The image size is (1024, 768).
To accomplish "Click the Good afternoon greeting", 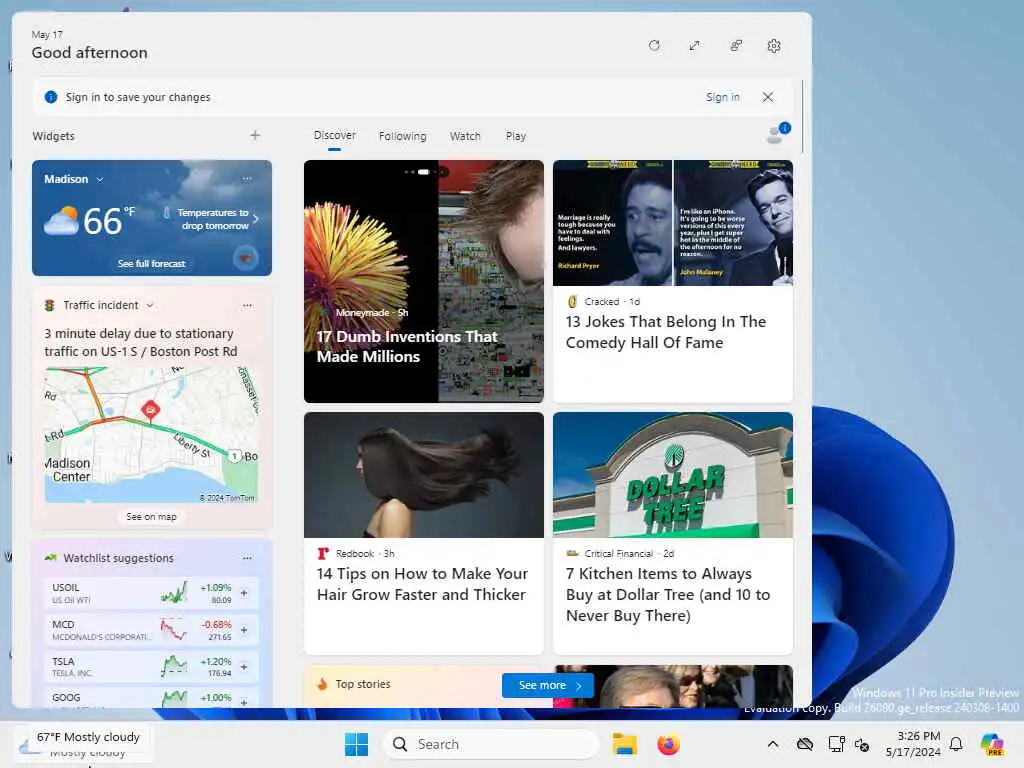I will tap(89, 53).
